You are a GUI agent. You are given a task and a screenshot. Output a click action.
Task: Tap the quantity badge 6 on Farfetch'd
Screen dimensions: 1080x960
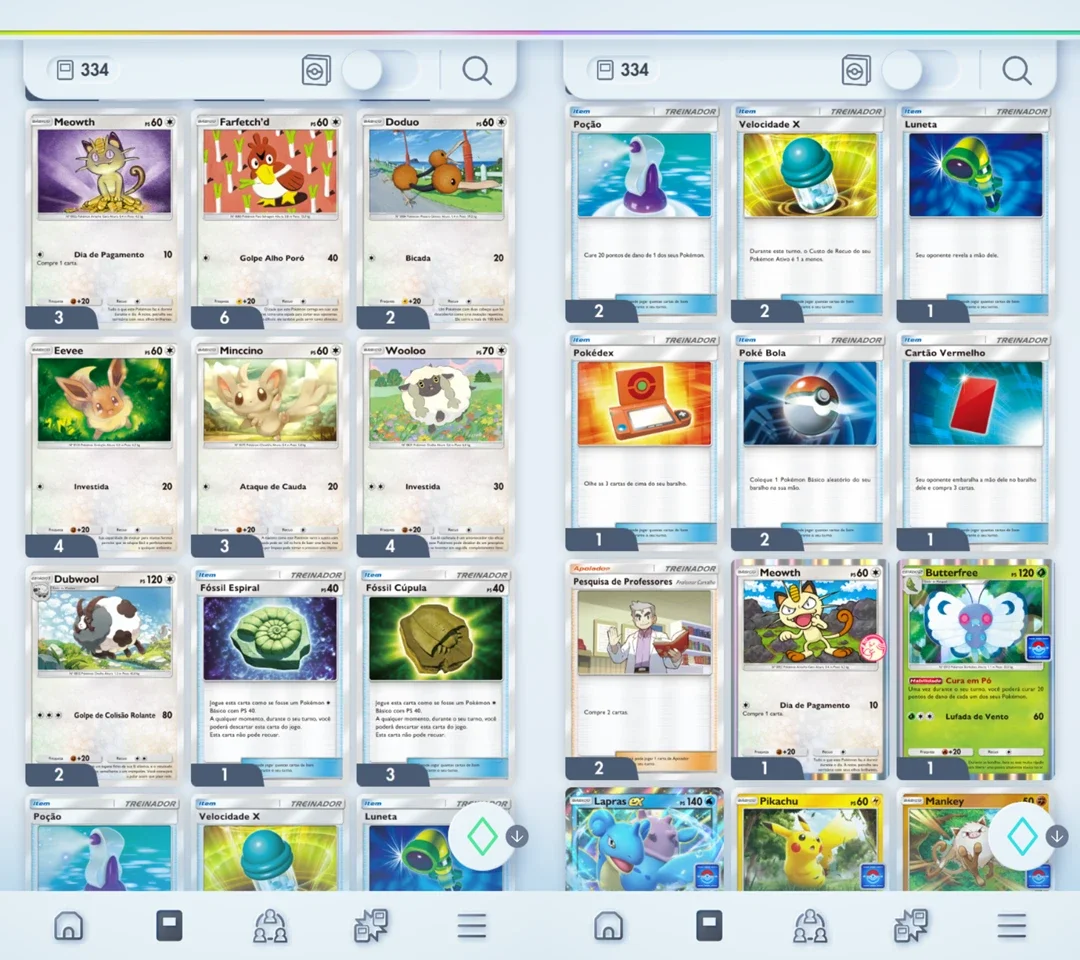point(225,317)
